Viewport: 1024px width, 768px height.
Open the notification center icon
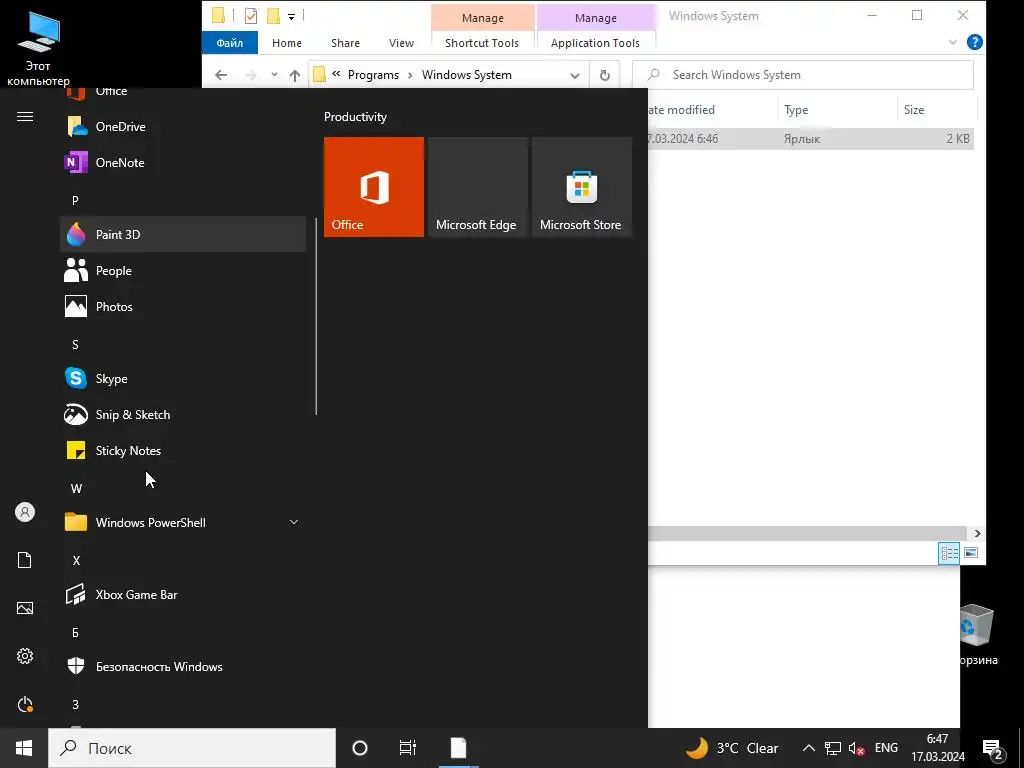993,749
